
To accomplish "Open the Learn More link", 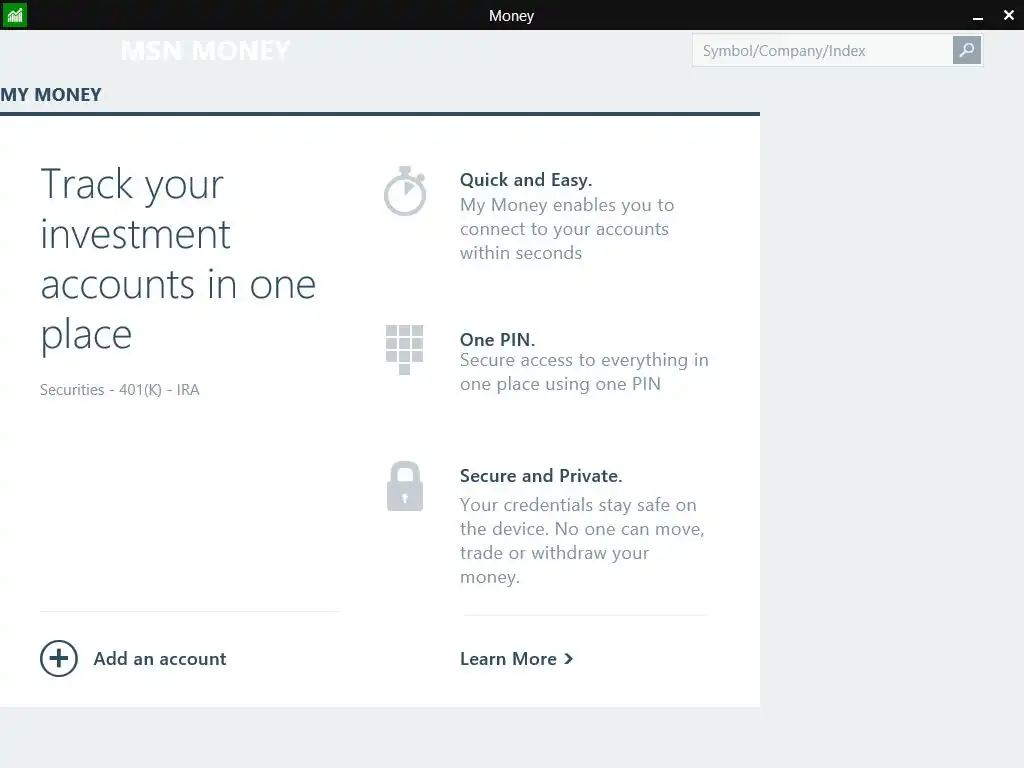I will pos(517,659).
